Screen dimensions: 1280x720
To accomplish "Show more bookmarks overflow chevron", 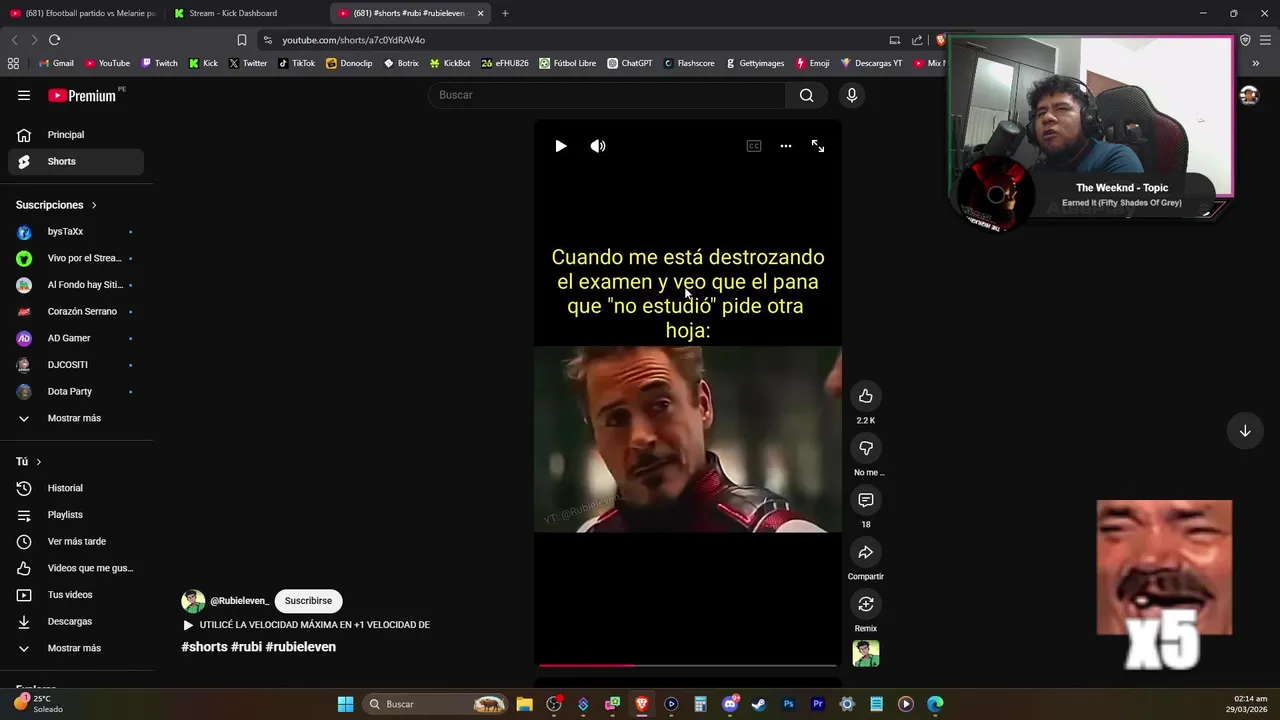I will (1256, 63).
